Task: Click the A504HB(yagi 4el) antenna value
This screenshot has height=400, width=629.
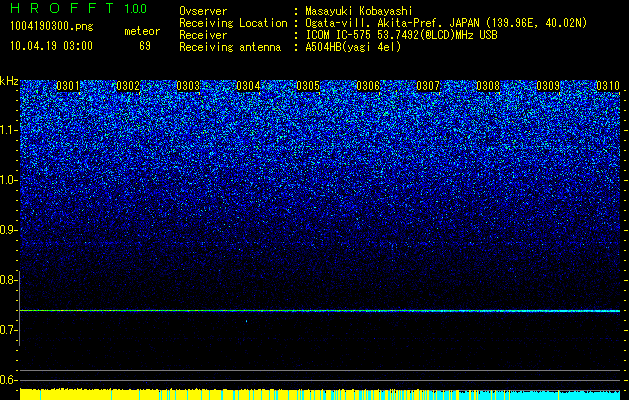Action: [x=353, y=47]
